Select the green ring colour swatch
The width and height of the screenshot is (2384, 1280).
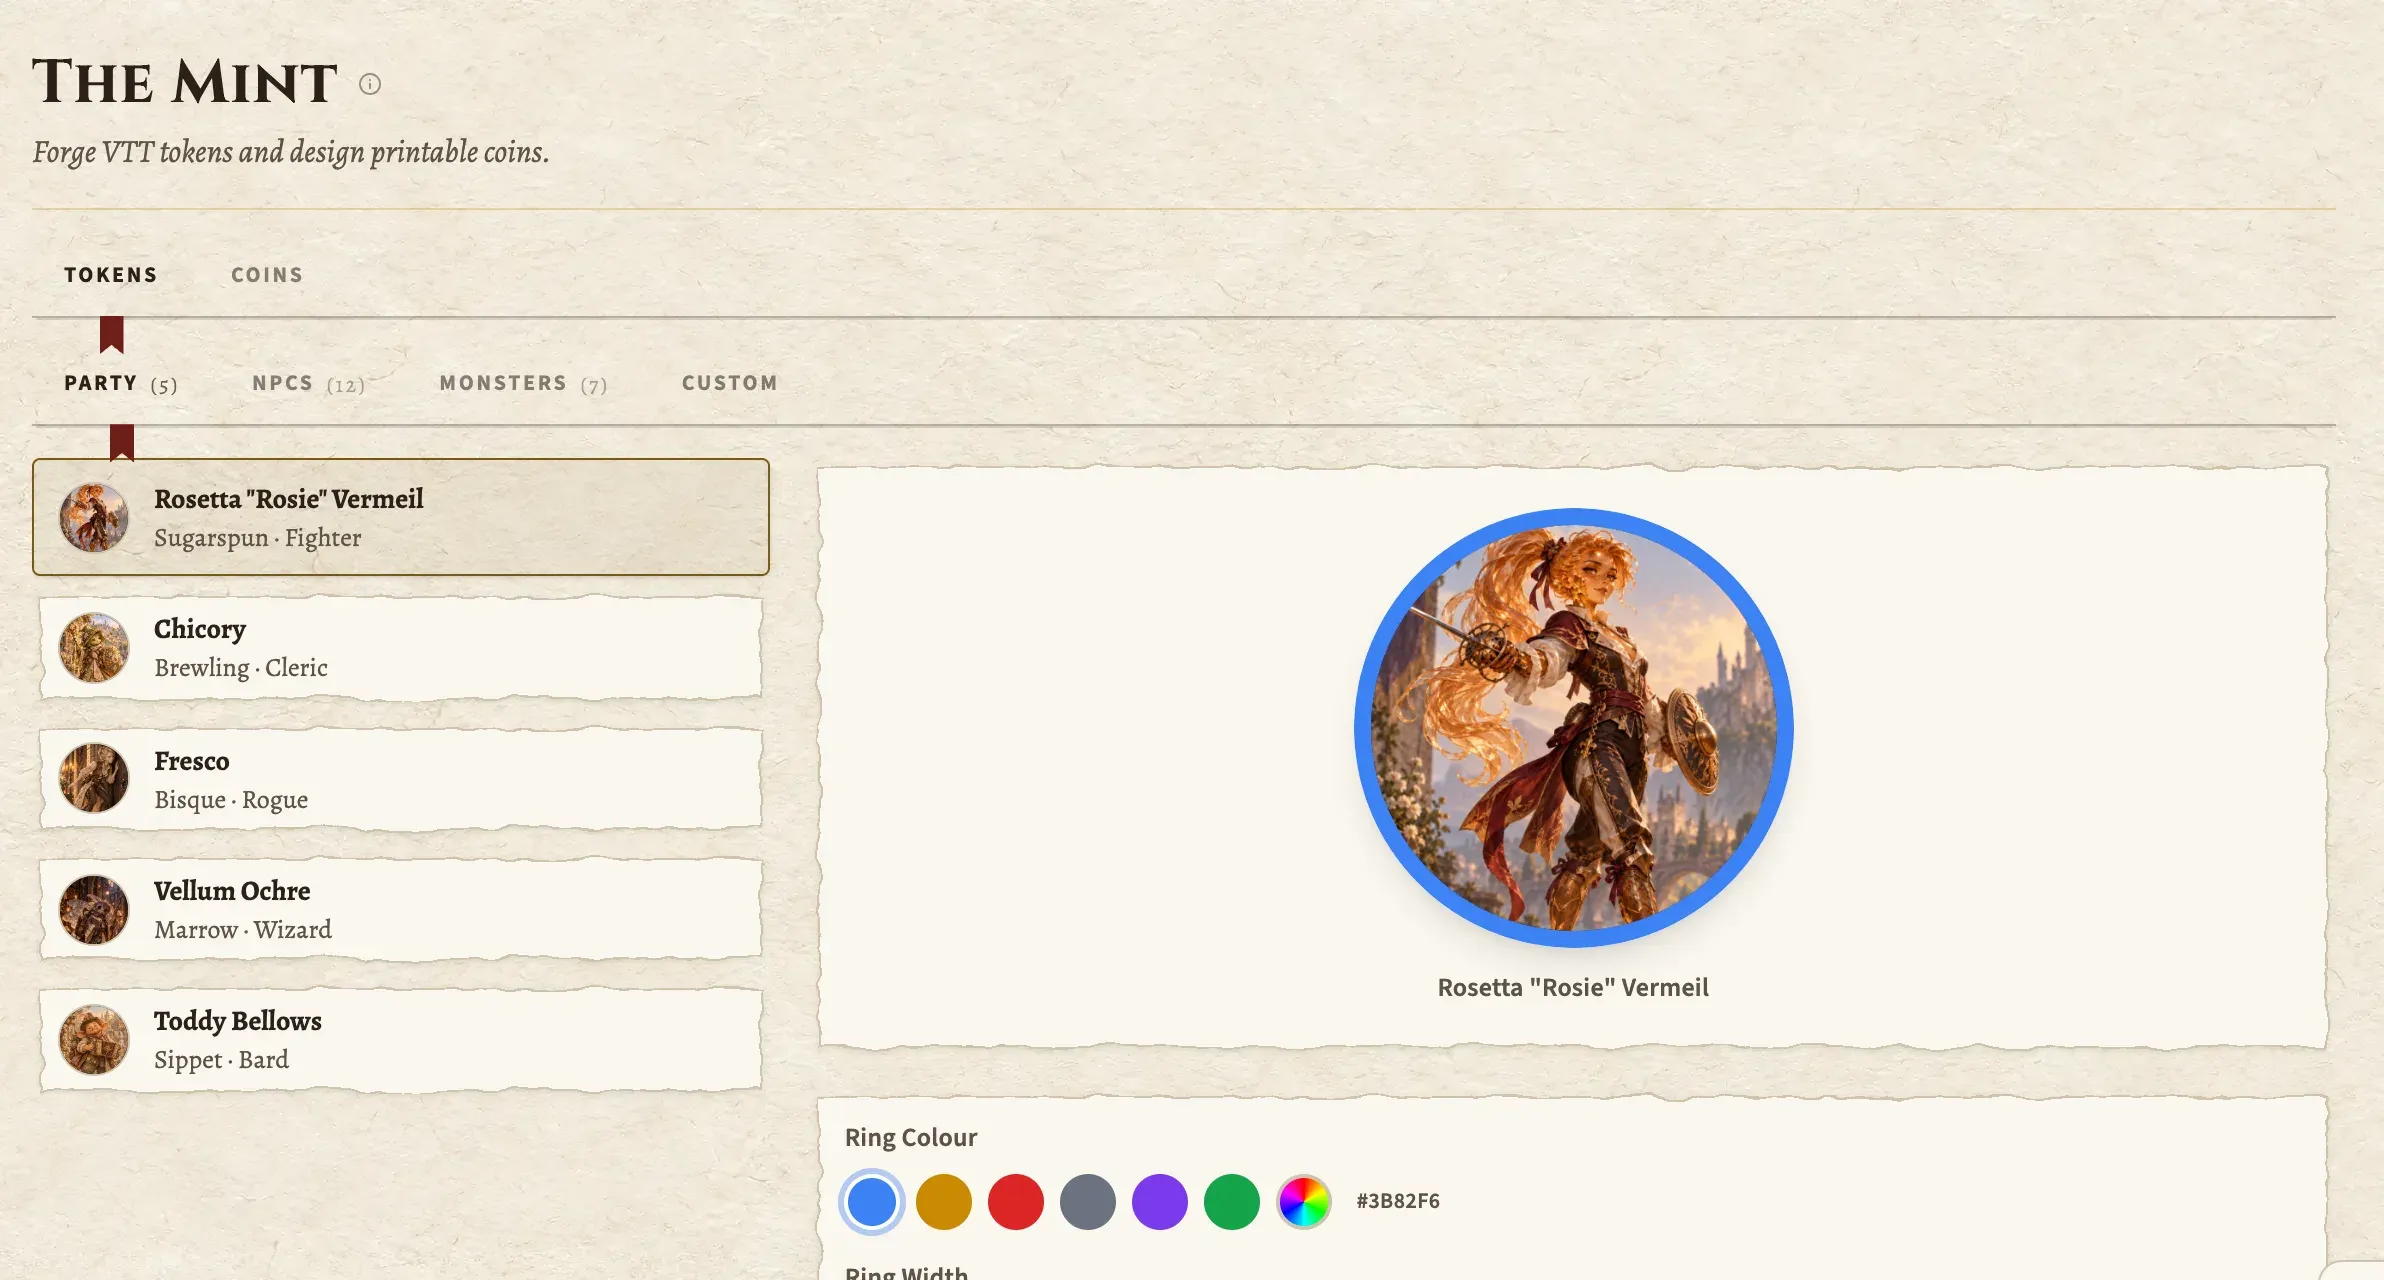tap(1232, 1202)
